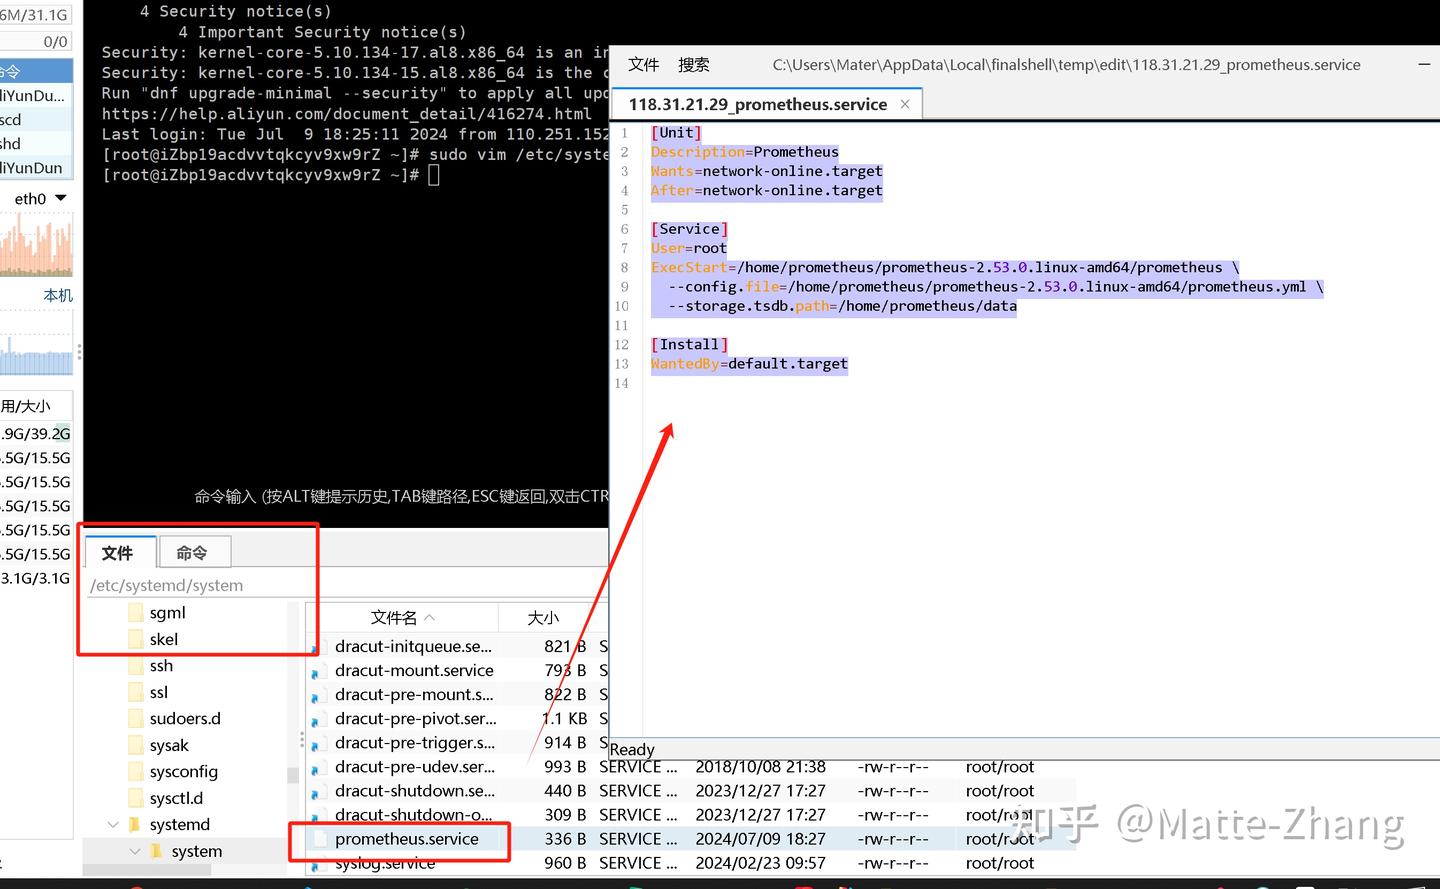Click the file path input field

click(x=200, y=585)
